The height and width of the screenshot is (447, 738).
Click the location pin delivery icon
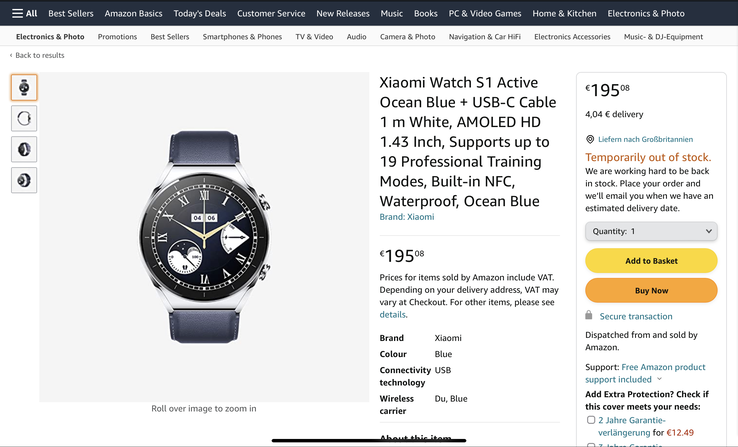590,139
